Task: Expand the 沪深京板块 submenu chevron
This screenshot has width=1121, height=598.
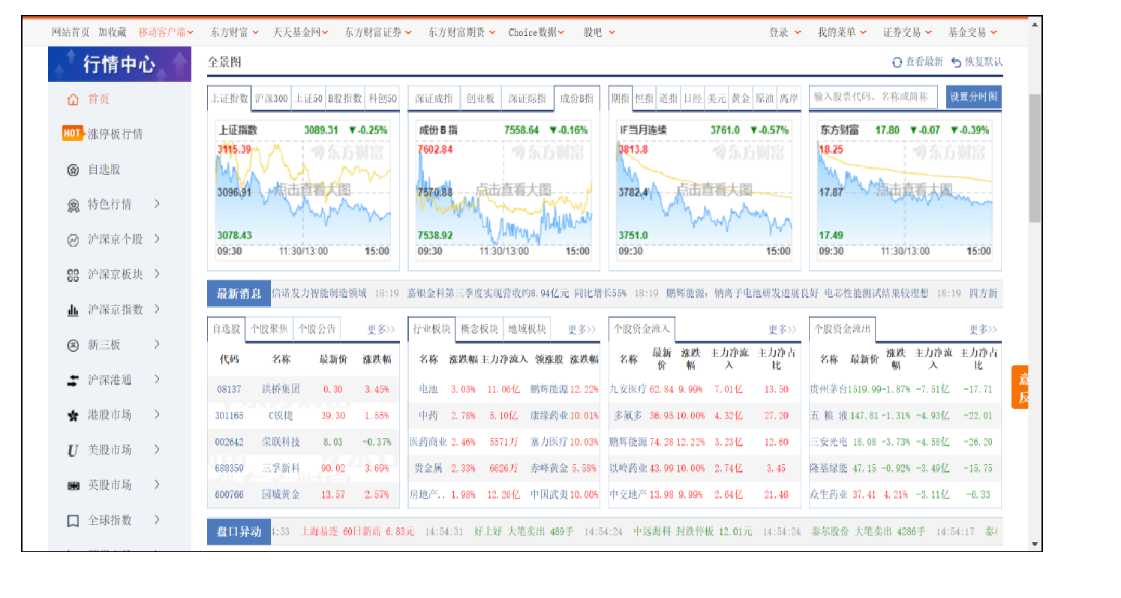Action: coord(157,274)
